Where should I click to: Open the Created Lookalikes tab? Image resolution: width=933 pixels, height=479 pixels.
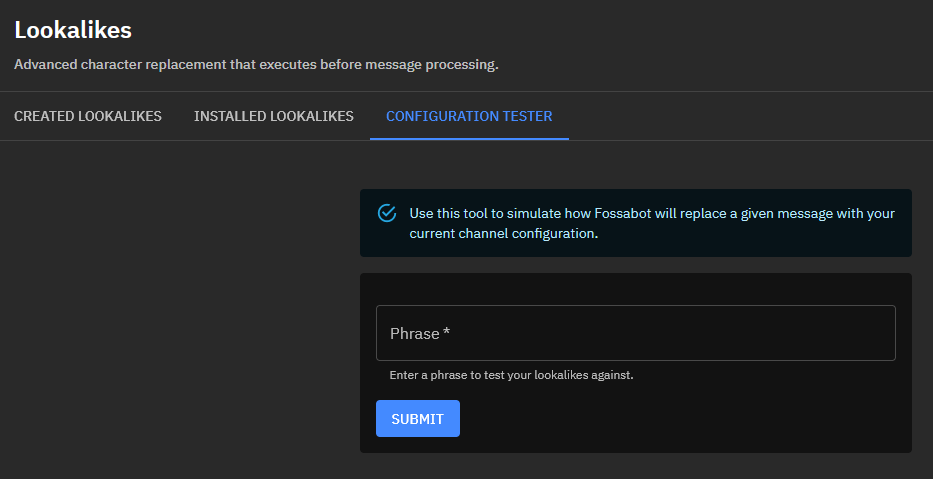point(88,116)
